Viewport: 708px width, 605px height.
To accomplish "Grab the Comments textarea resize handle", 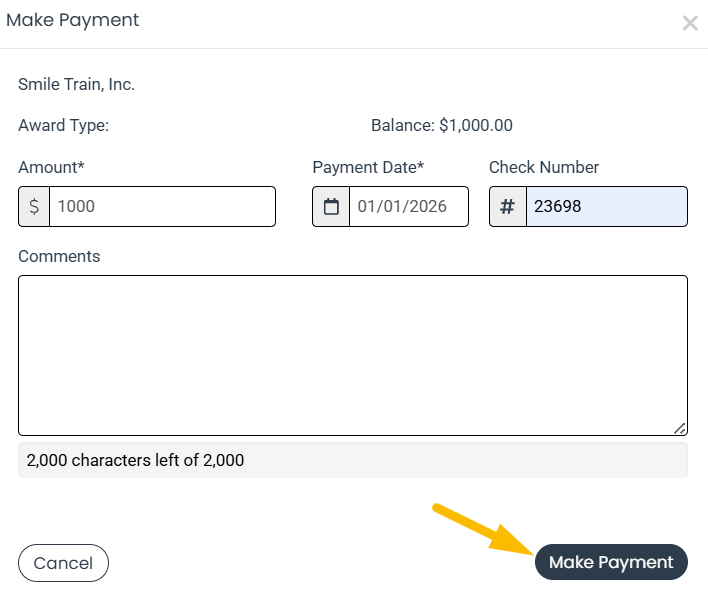I will [680, 428].
